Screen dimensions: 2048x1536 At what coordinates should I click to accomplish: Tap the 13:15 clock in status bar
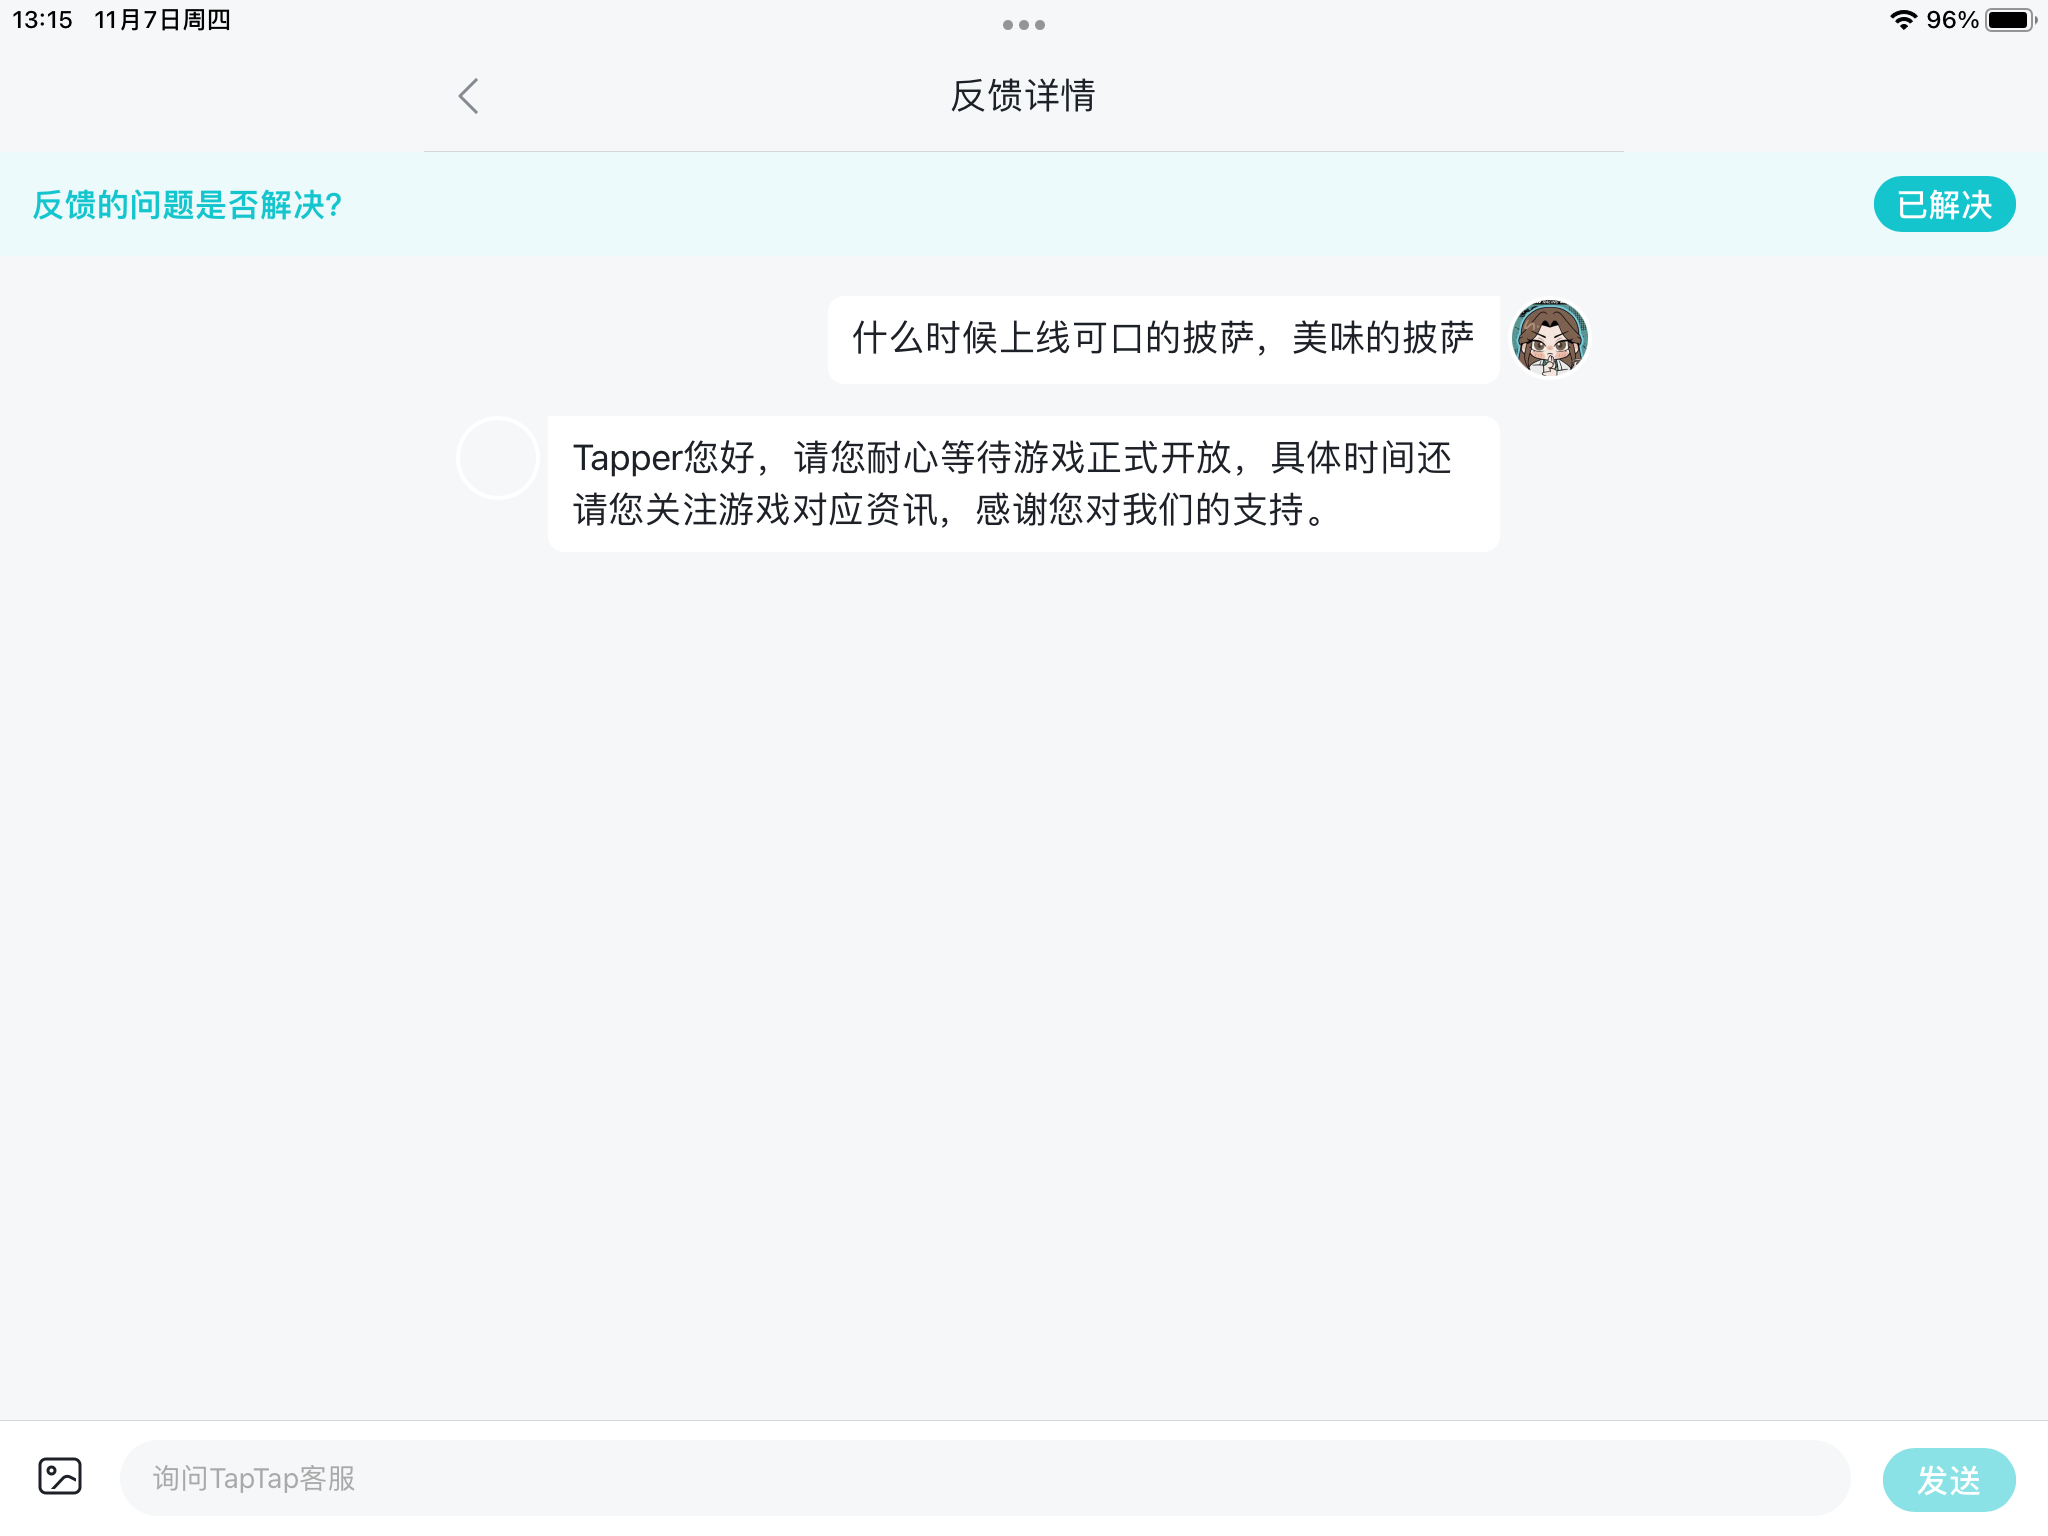pos(42,20)
